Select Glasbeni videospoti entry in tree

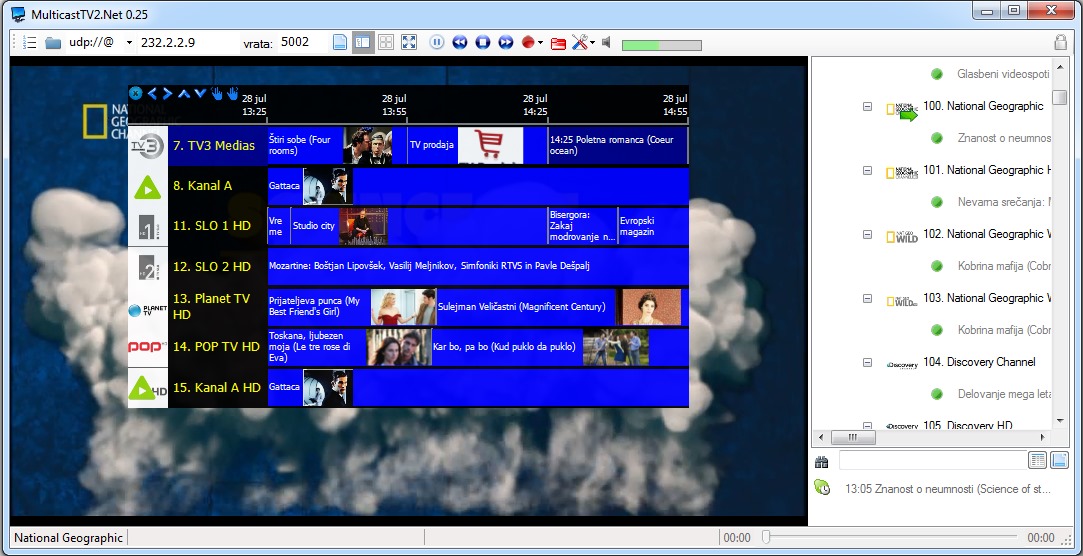(x=1003, y=74)
